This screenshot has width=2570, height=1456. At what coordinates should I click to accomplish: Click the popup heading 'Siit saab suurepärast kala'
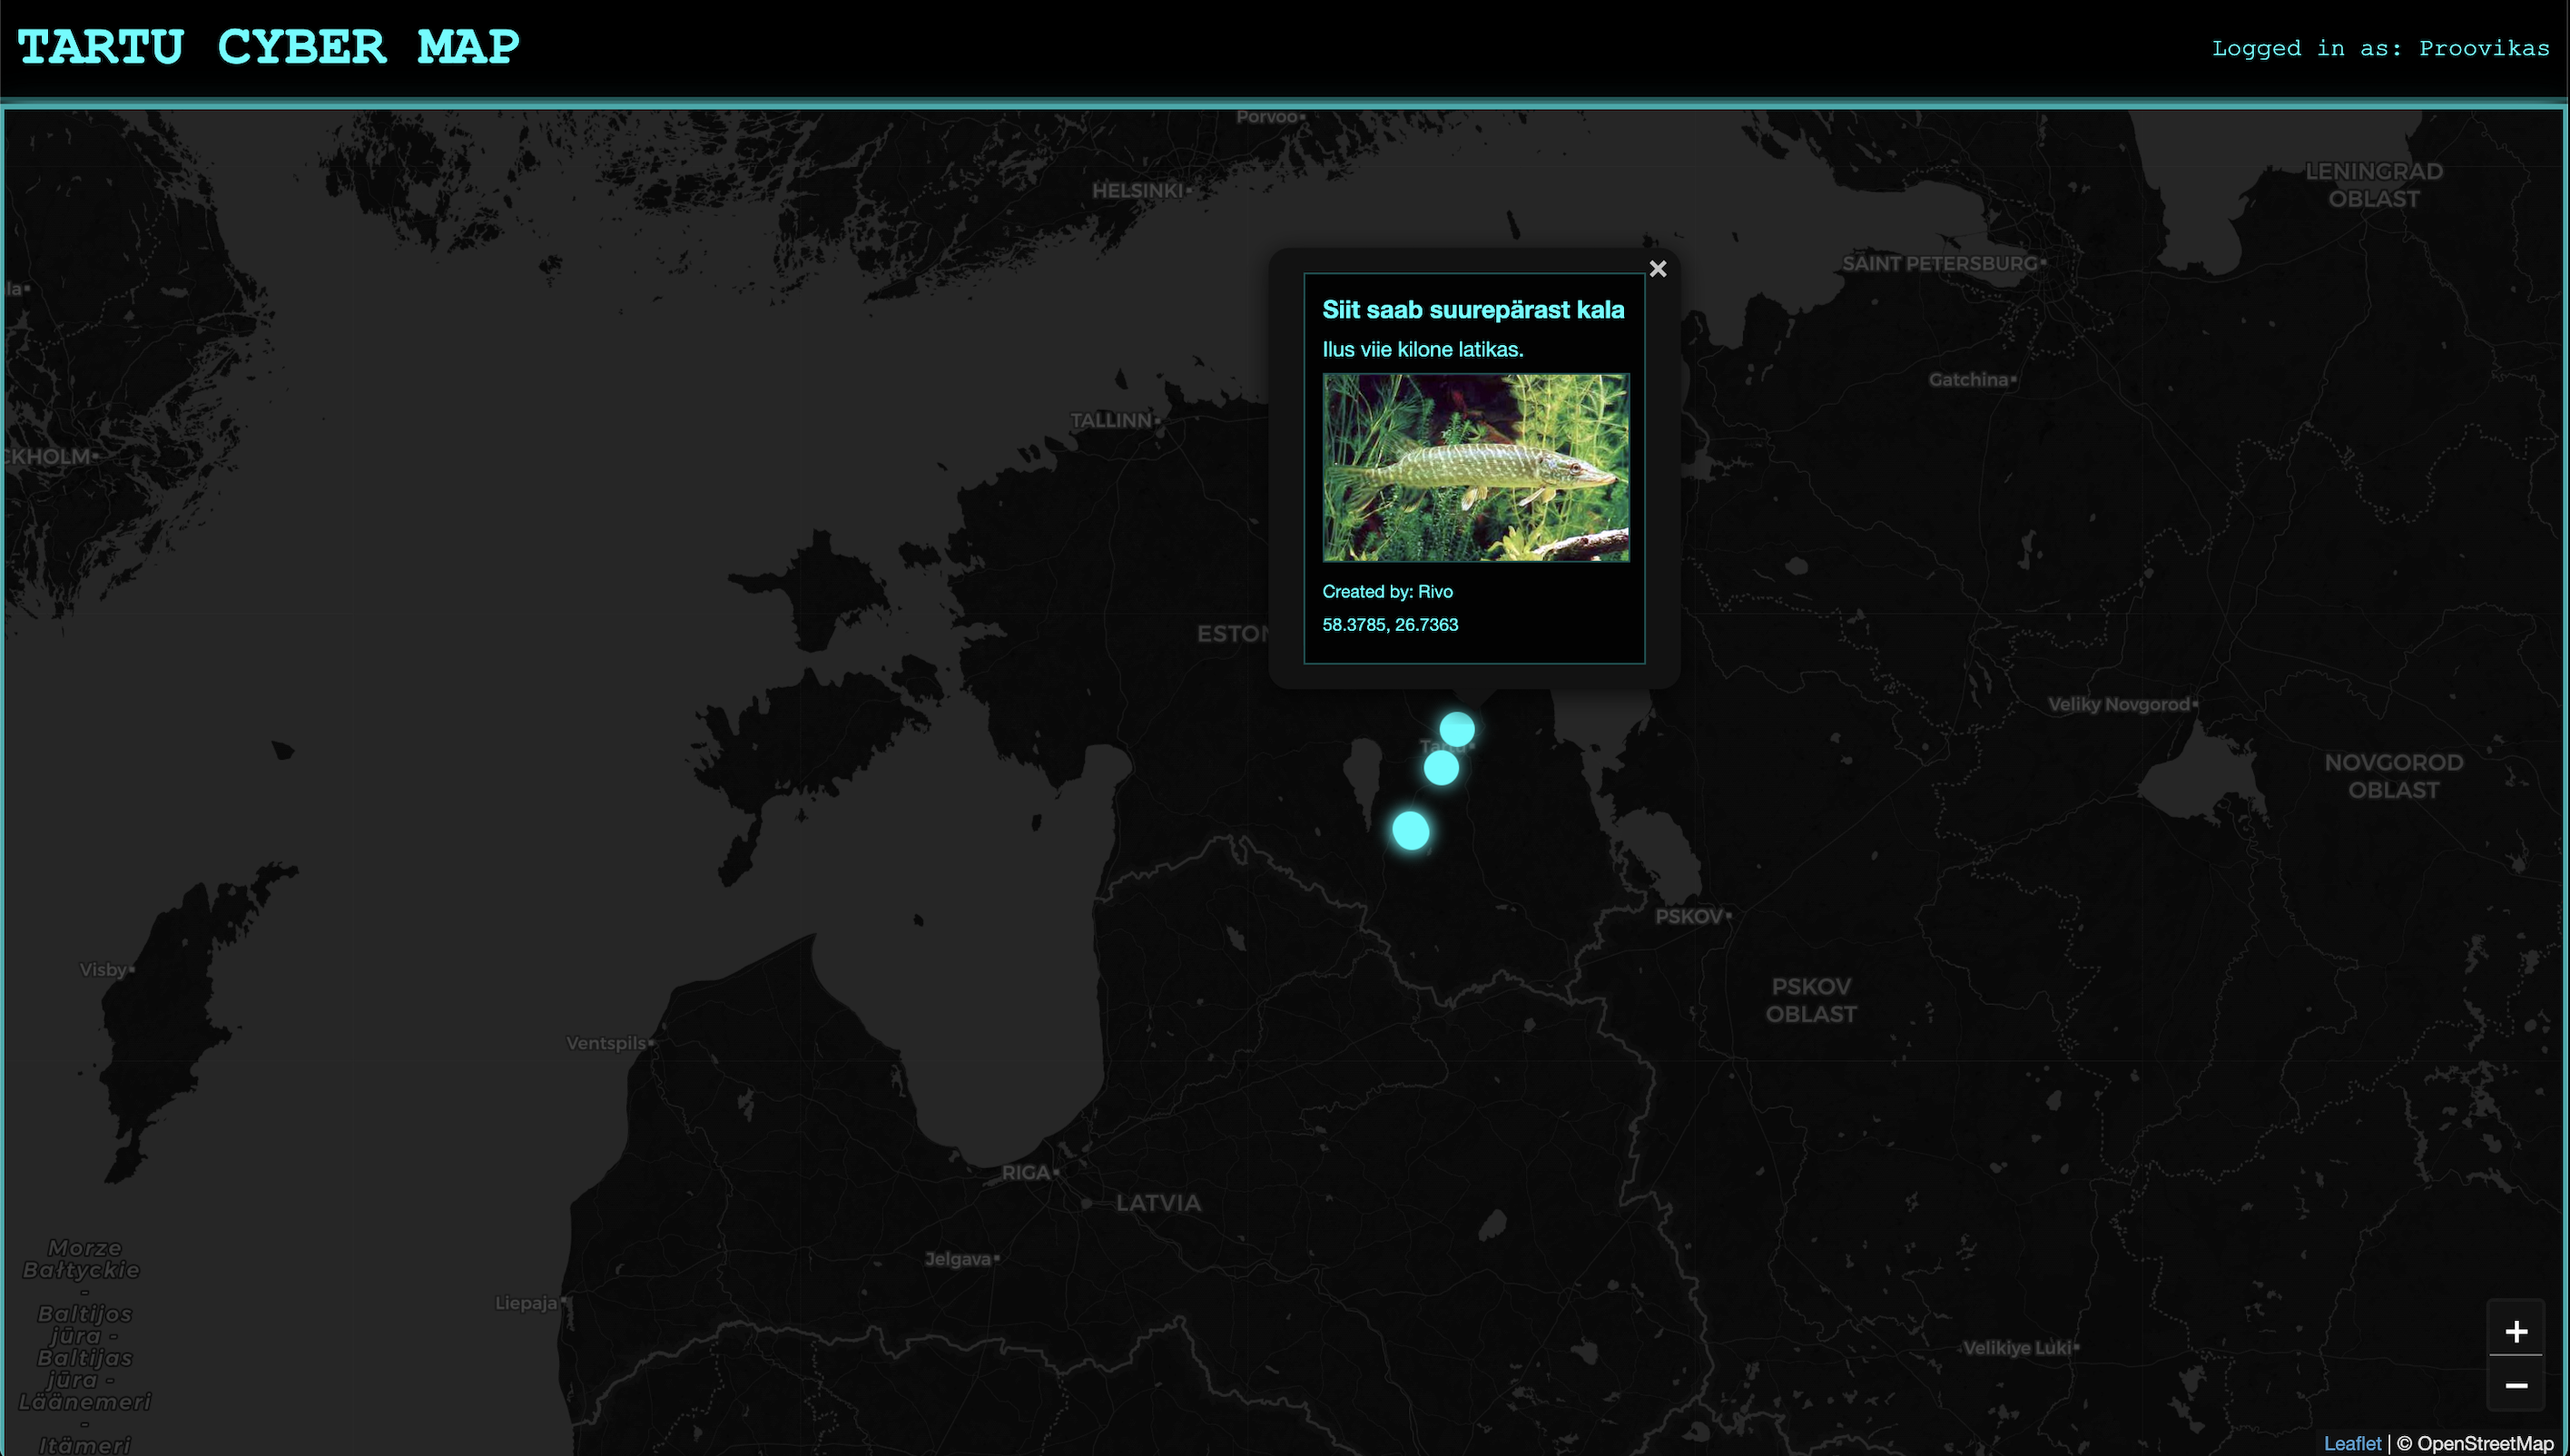click(x=1473, y=310)
